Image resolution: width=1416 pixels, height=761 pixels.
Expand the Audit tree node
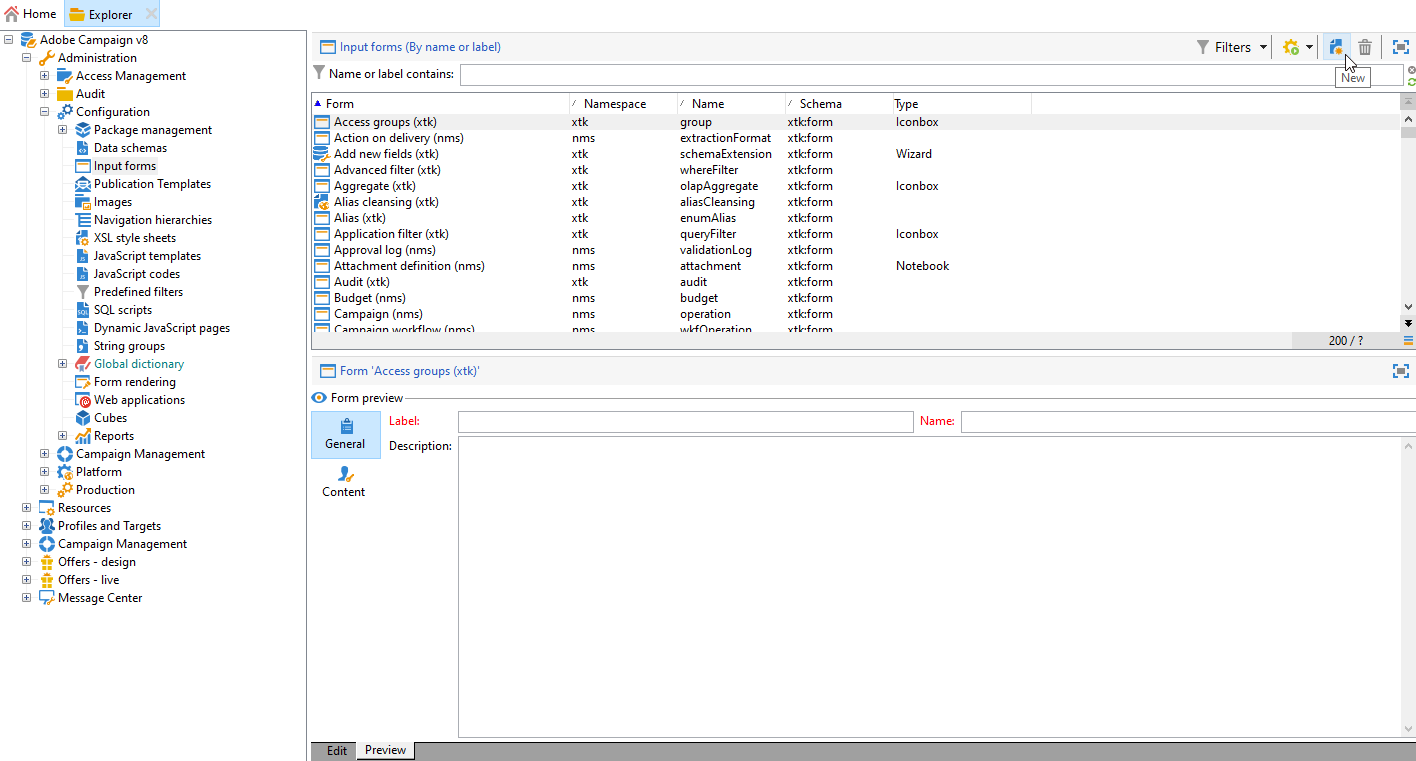click(45, 94)
